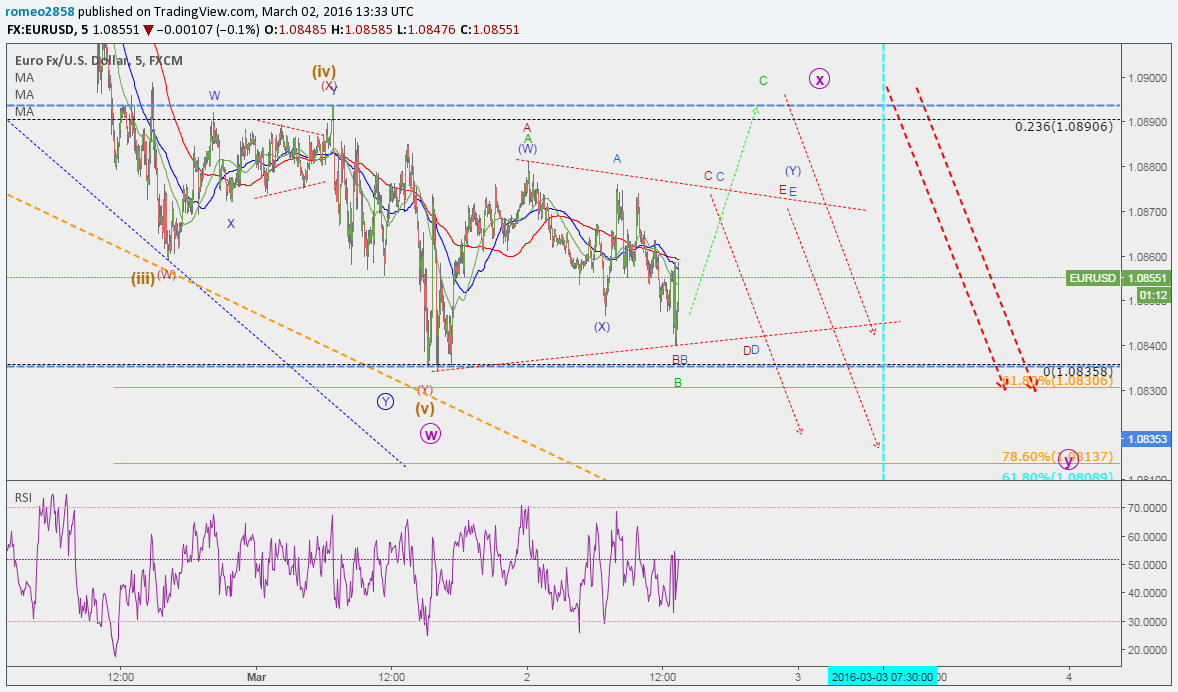
Task: Click the blue A wave label
Action: [617, 159]
